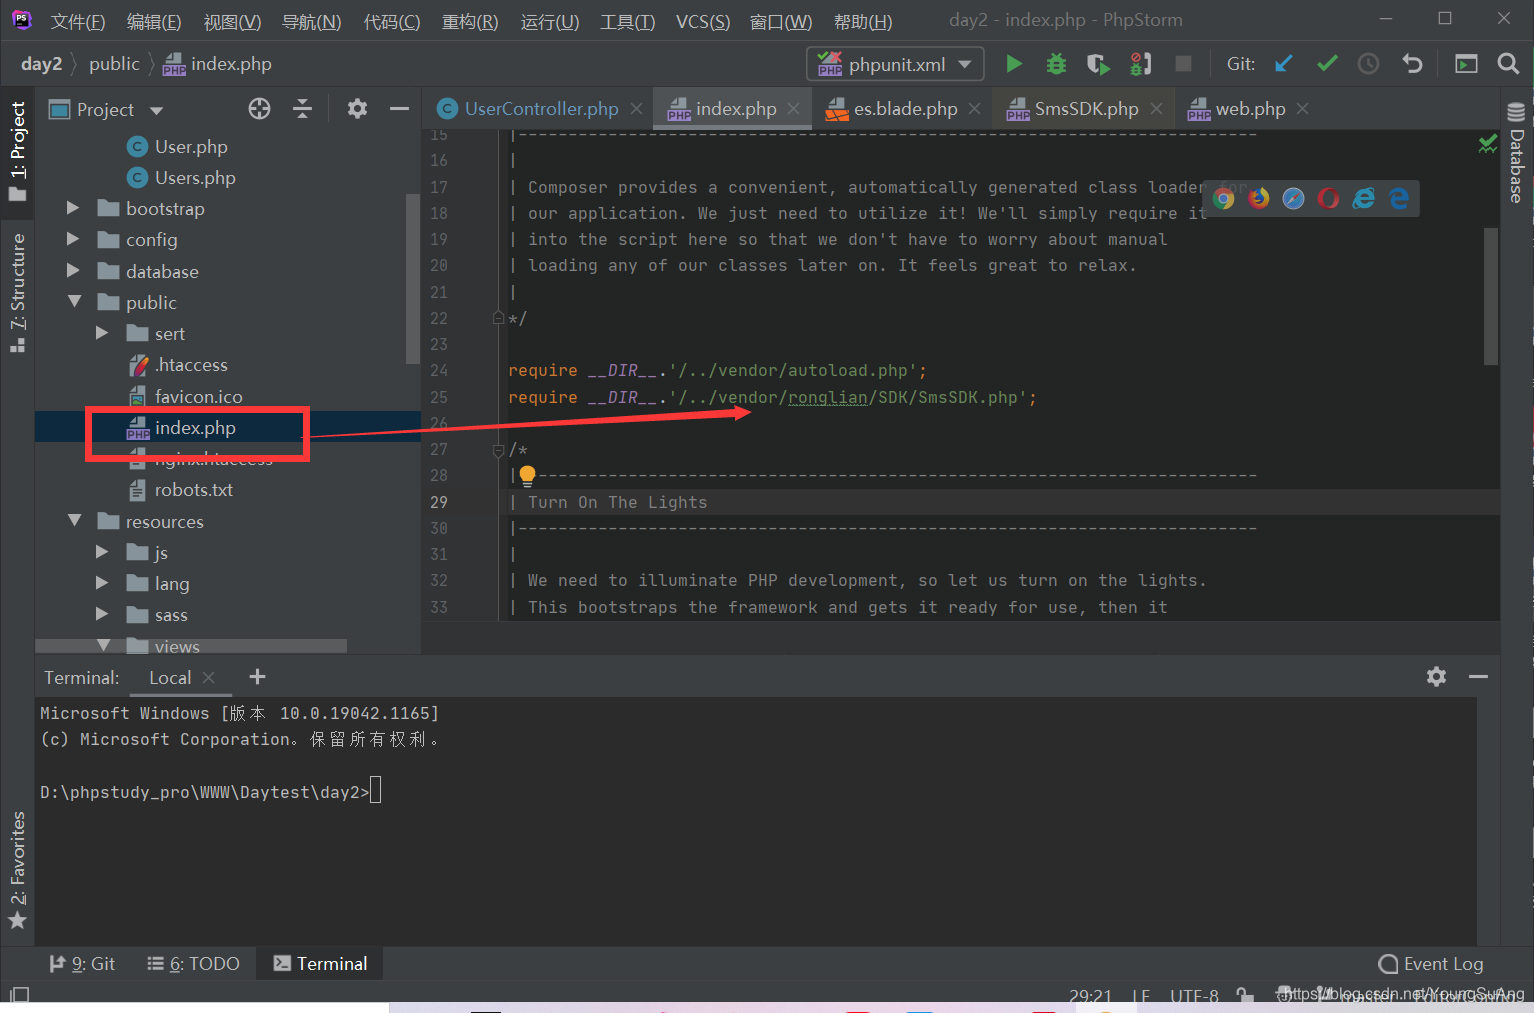Open terminal settings gear

click(x=1436, y=677)
